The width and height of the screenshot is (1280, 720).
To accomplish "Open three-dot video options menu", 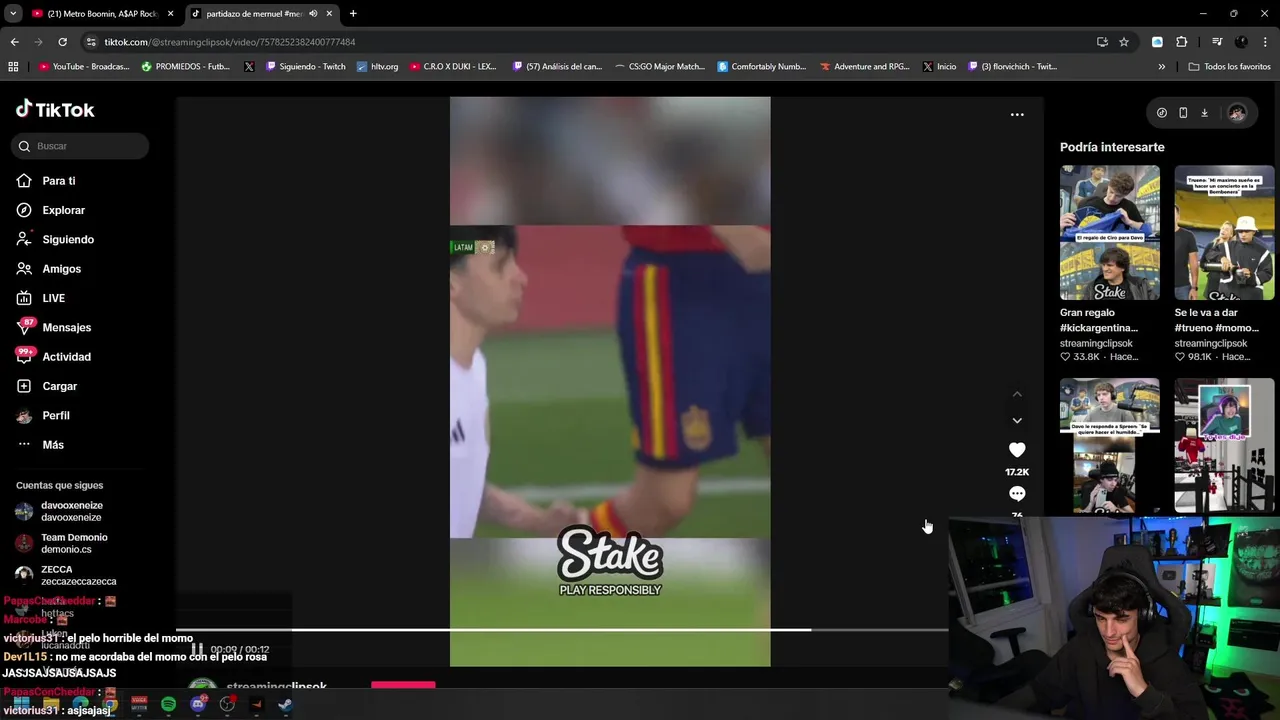I will pos(1017,114).
